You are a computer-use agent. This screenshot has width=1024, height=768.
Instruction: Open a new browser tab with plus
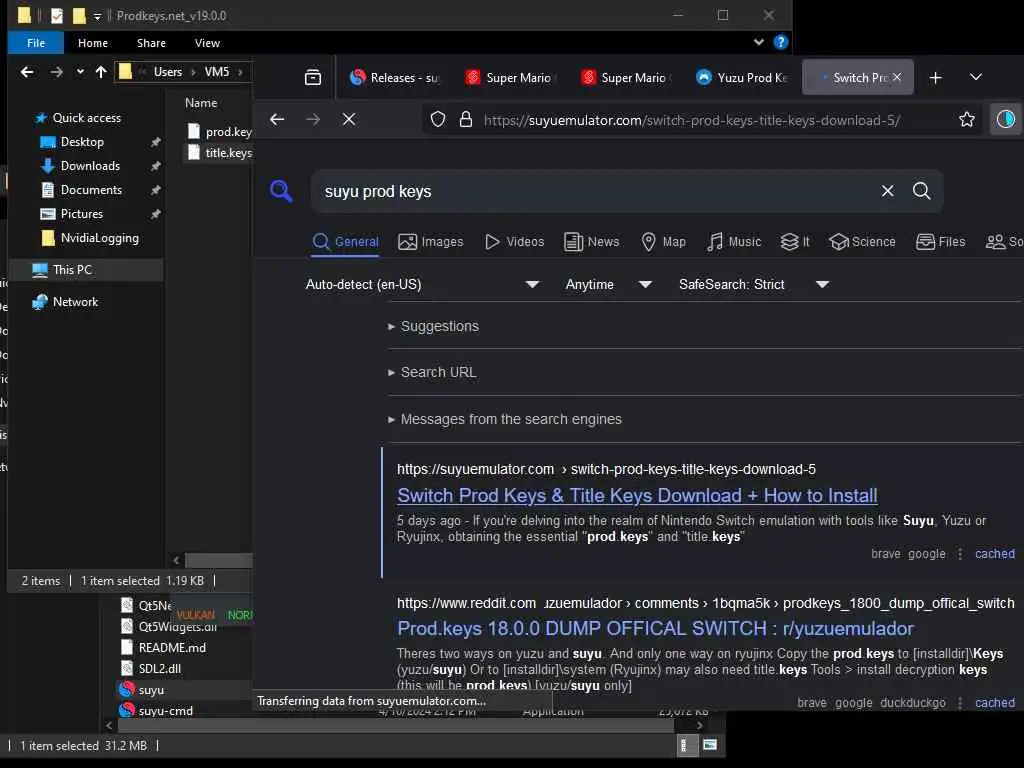pyautogui.click(x=935, y=78)
